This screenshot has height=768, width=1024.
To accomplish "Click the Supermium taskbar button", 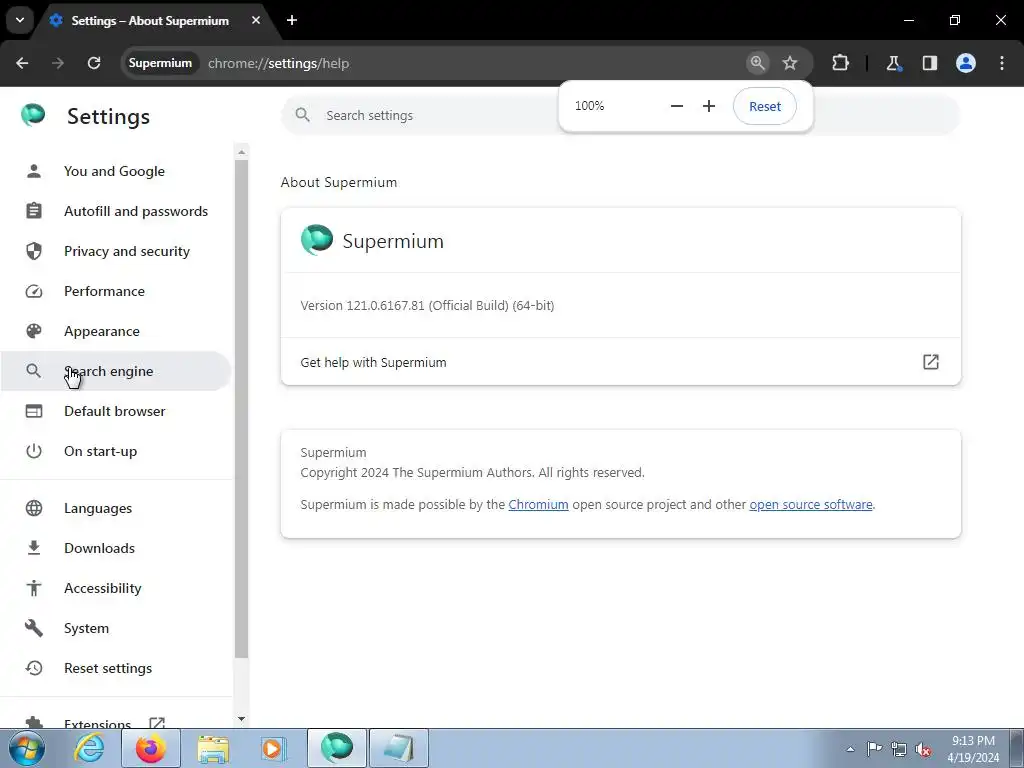I will [337, 748].
